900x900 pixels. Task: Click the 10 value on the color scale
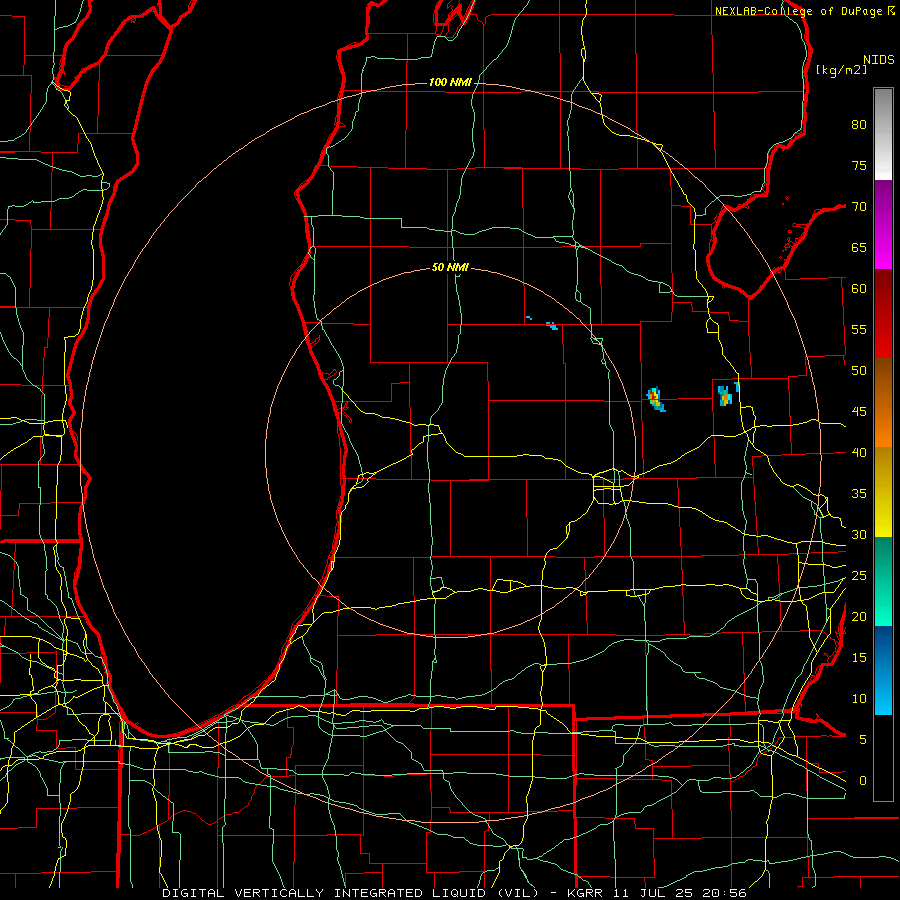[859, 699]
